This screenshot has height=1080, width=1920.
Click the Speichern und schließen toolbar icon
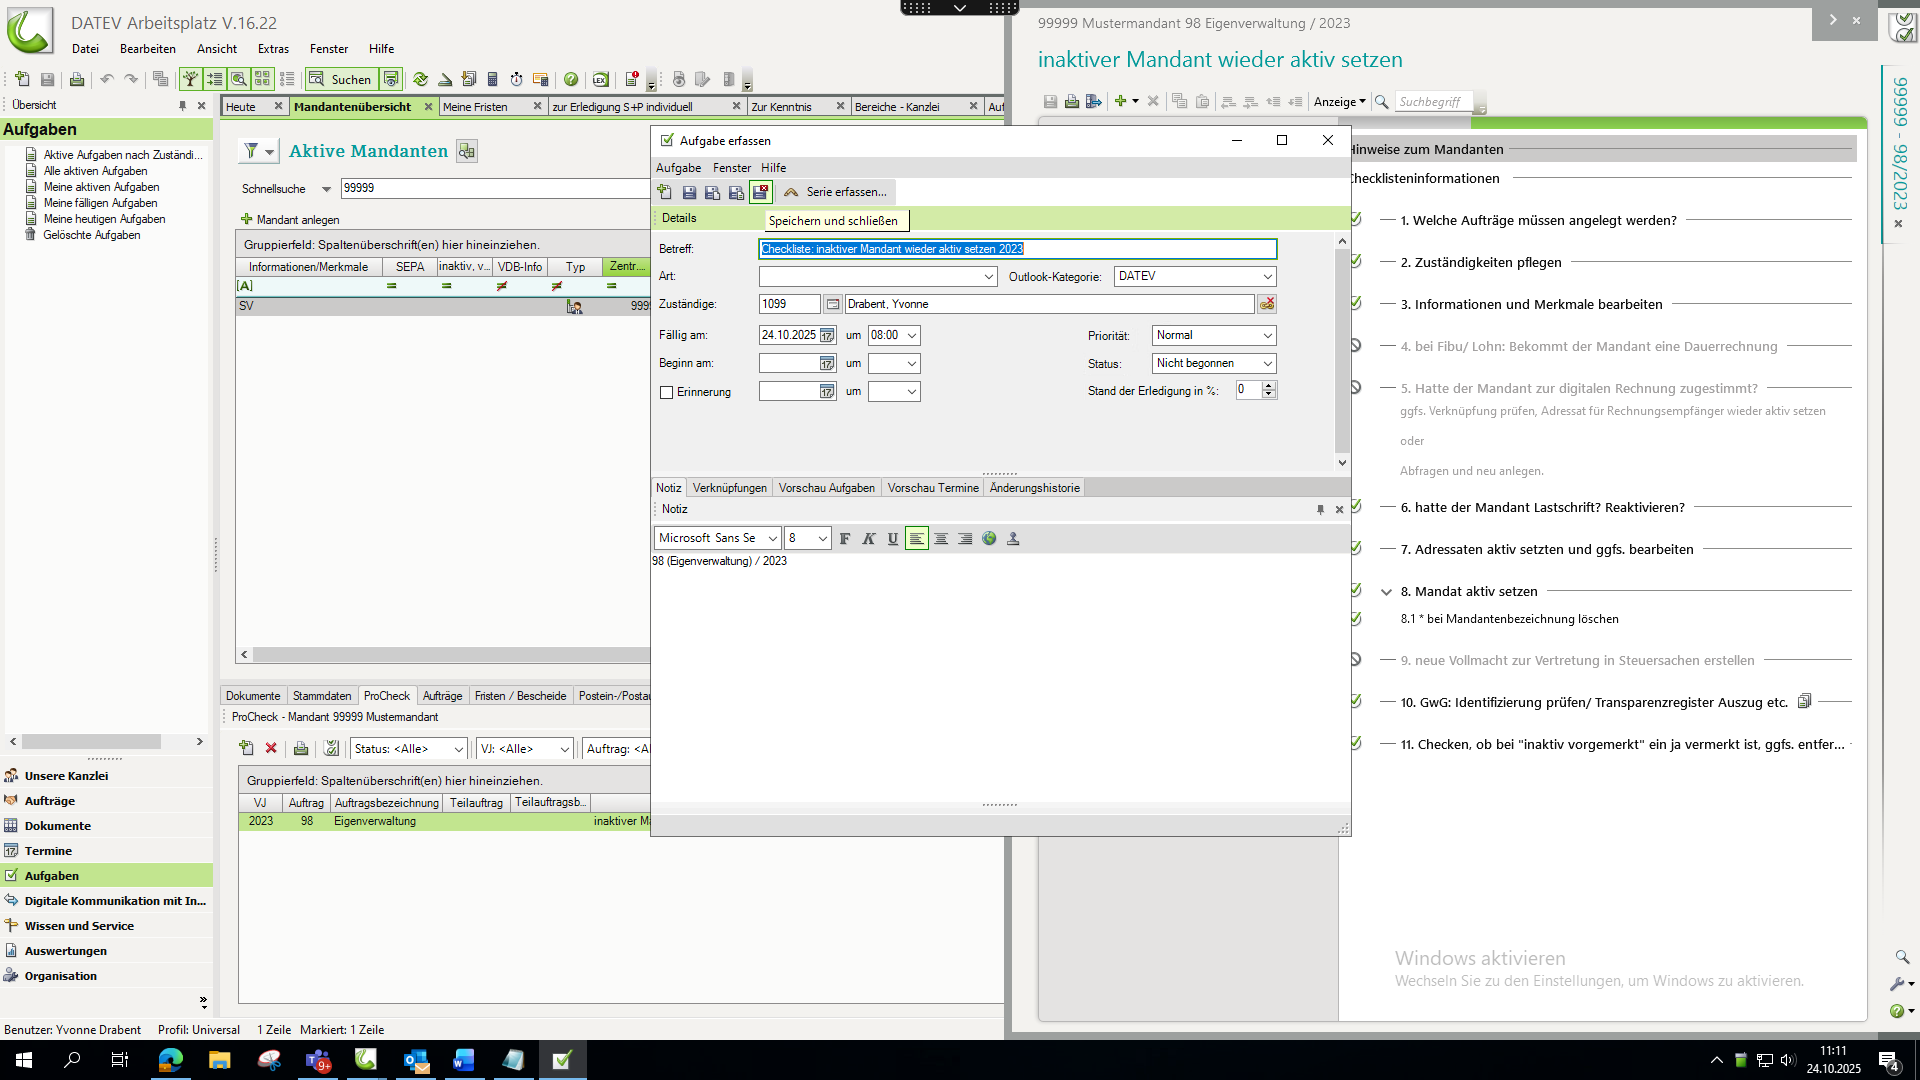(x=761, y=192)
